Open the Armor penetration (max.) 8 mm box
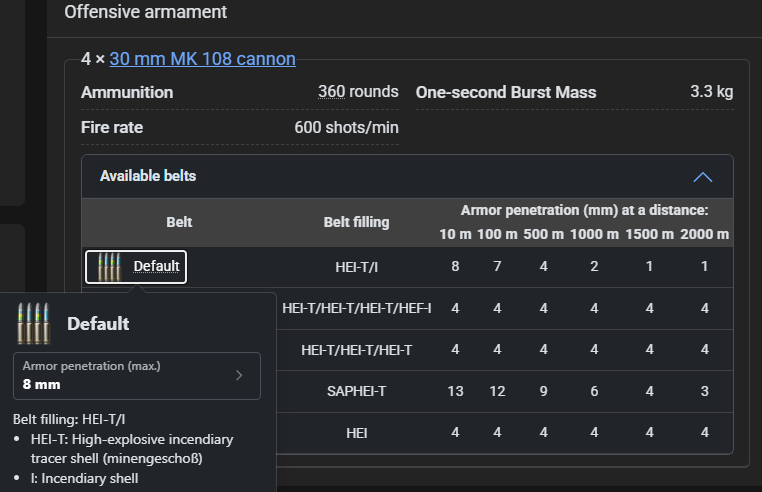Viewport: 762px width, 492px height. click(137, 376)
